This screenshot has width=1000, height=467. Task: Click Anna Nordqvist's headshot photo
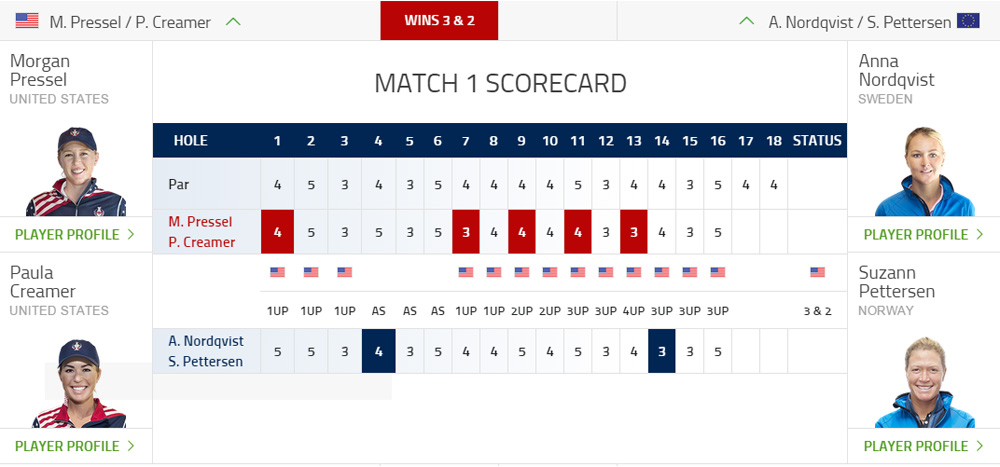(x=925, y=171)
